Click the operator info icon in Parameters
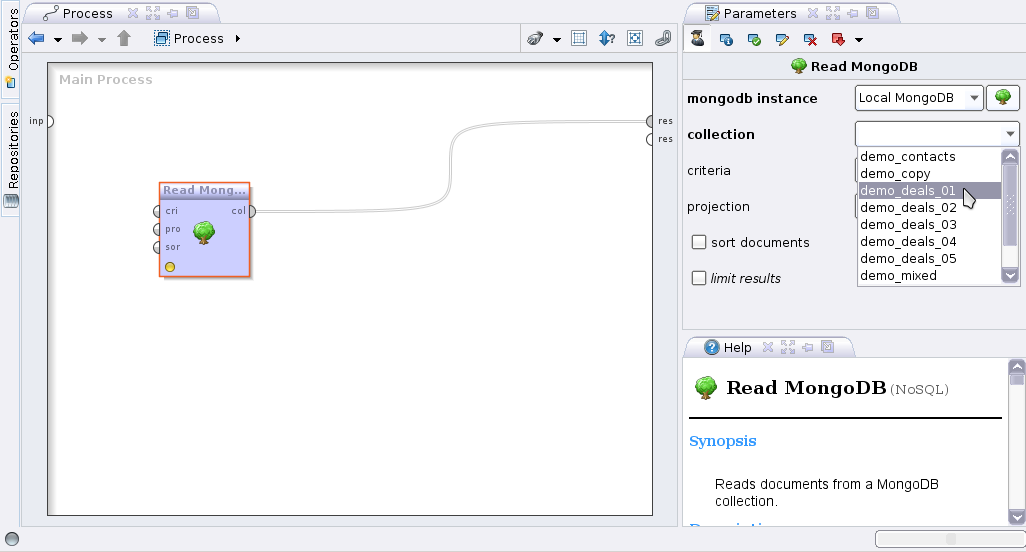 pyautogui.click(x=726, y=39)
